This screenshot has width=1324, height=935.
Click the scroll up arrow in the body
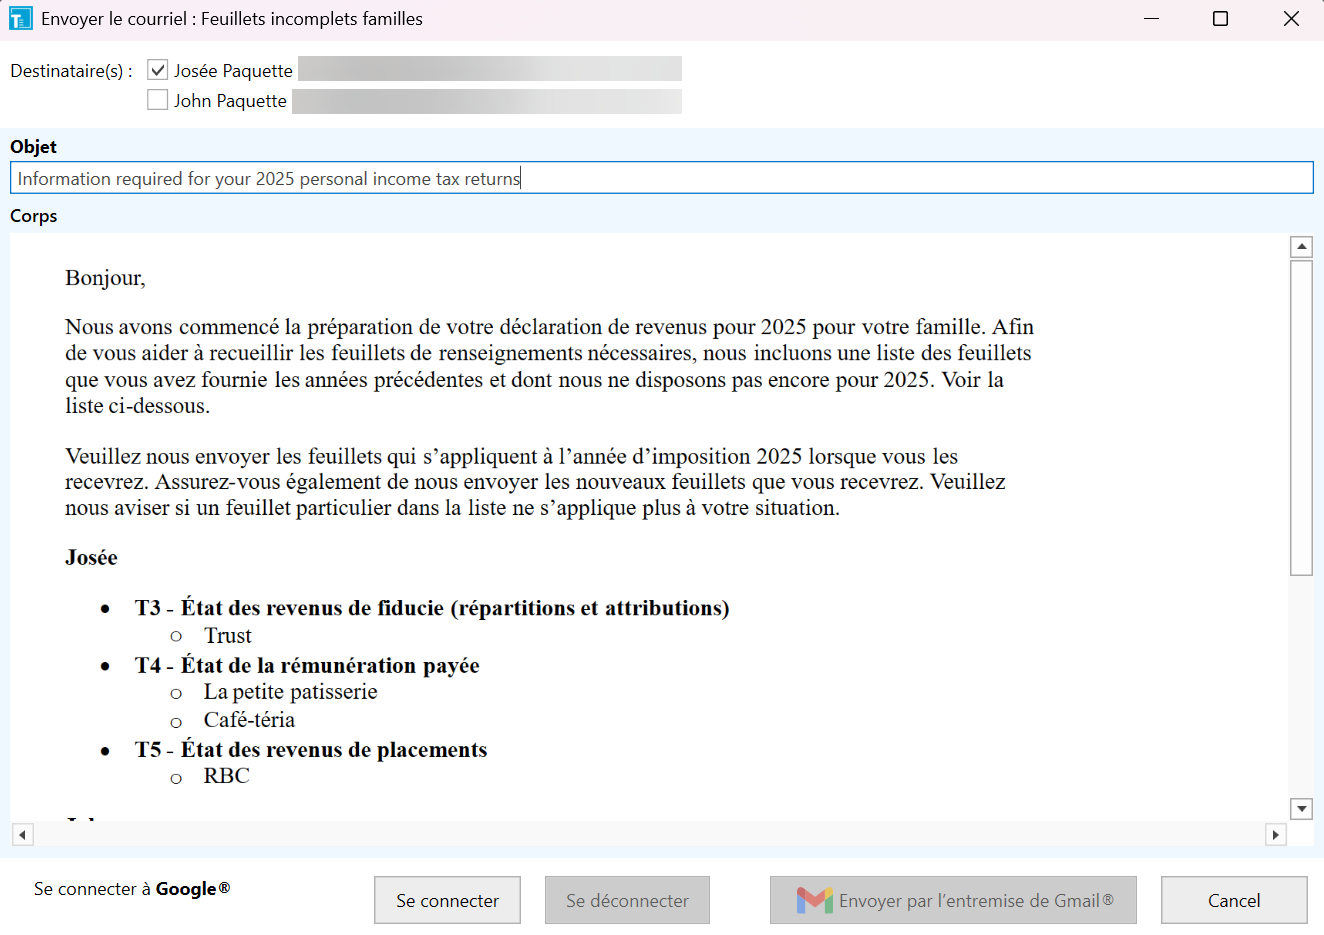1301,247
